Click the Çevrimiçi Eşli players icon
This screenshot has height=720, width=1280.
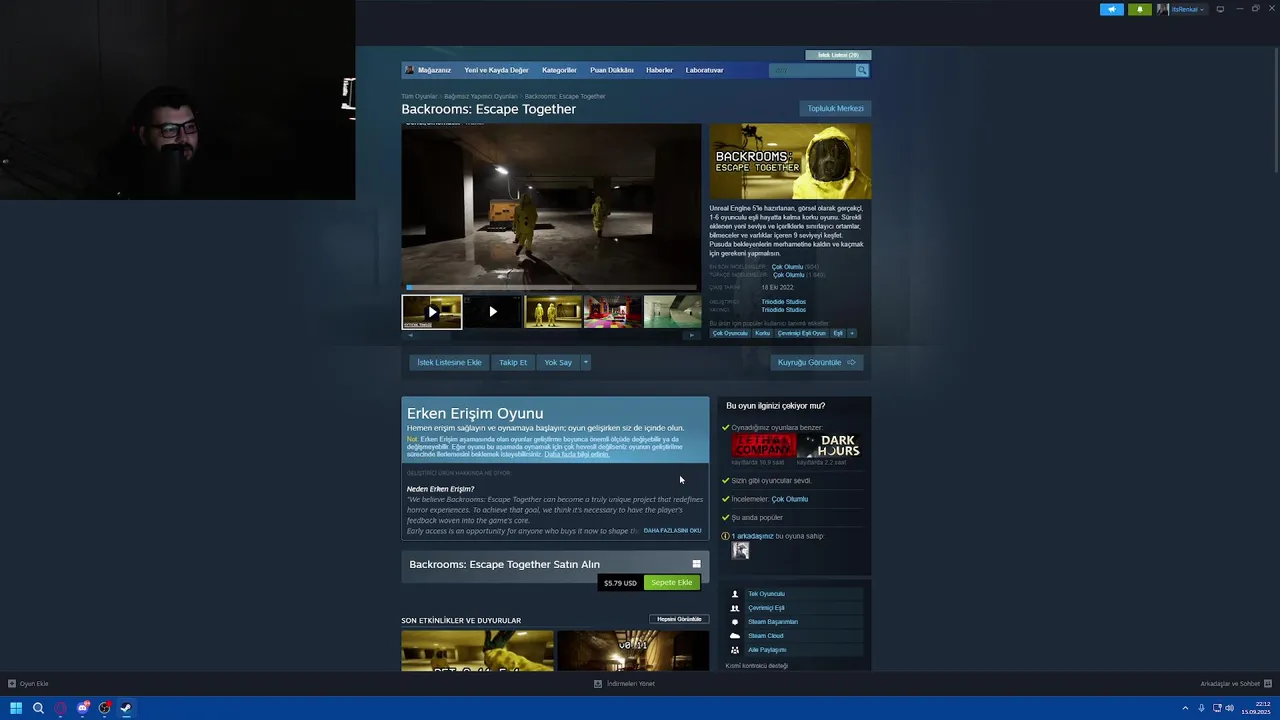click(x=735, y=608)
